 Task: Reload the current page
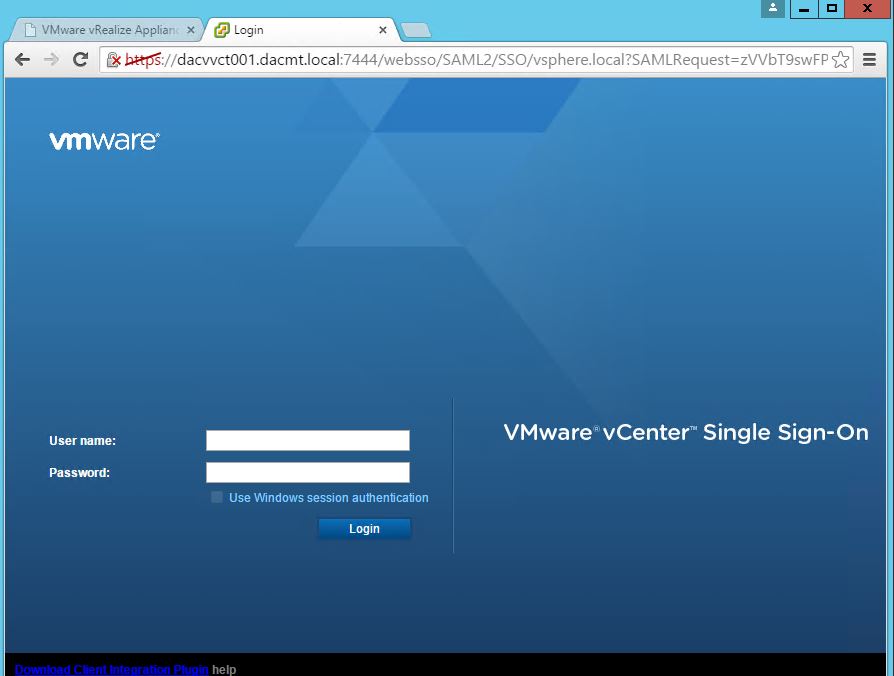tap(80, 59)
